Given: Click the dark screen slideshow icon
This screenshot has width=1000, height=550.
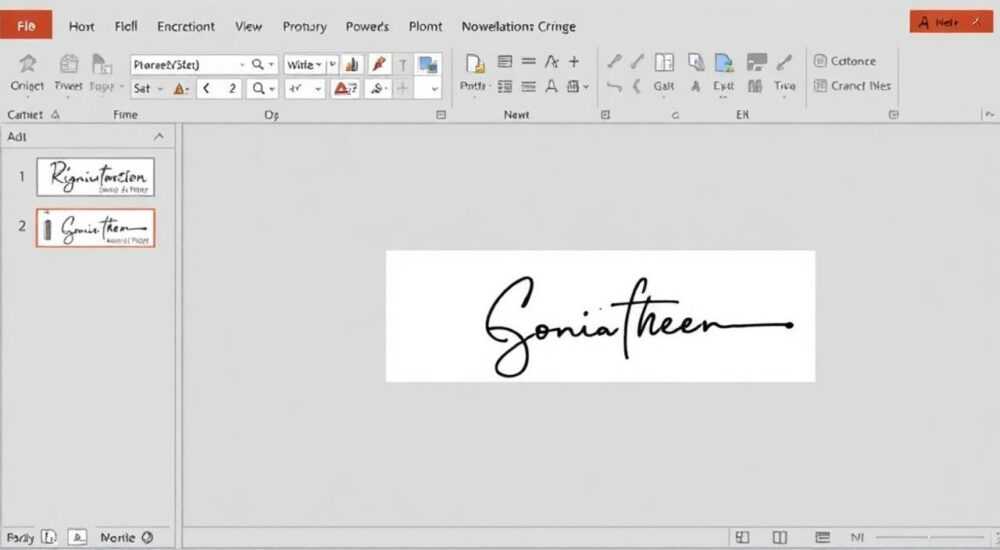Looking at the screenshot, I should coord(756,62).
